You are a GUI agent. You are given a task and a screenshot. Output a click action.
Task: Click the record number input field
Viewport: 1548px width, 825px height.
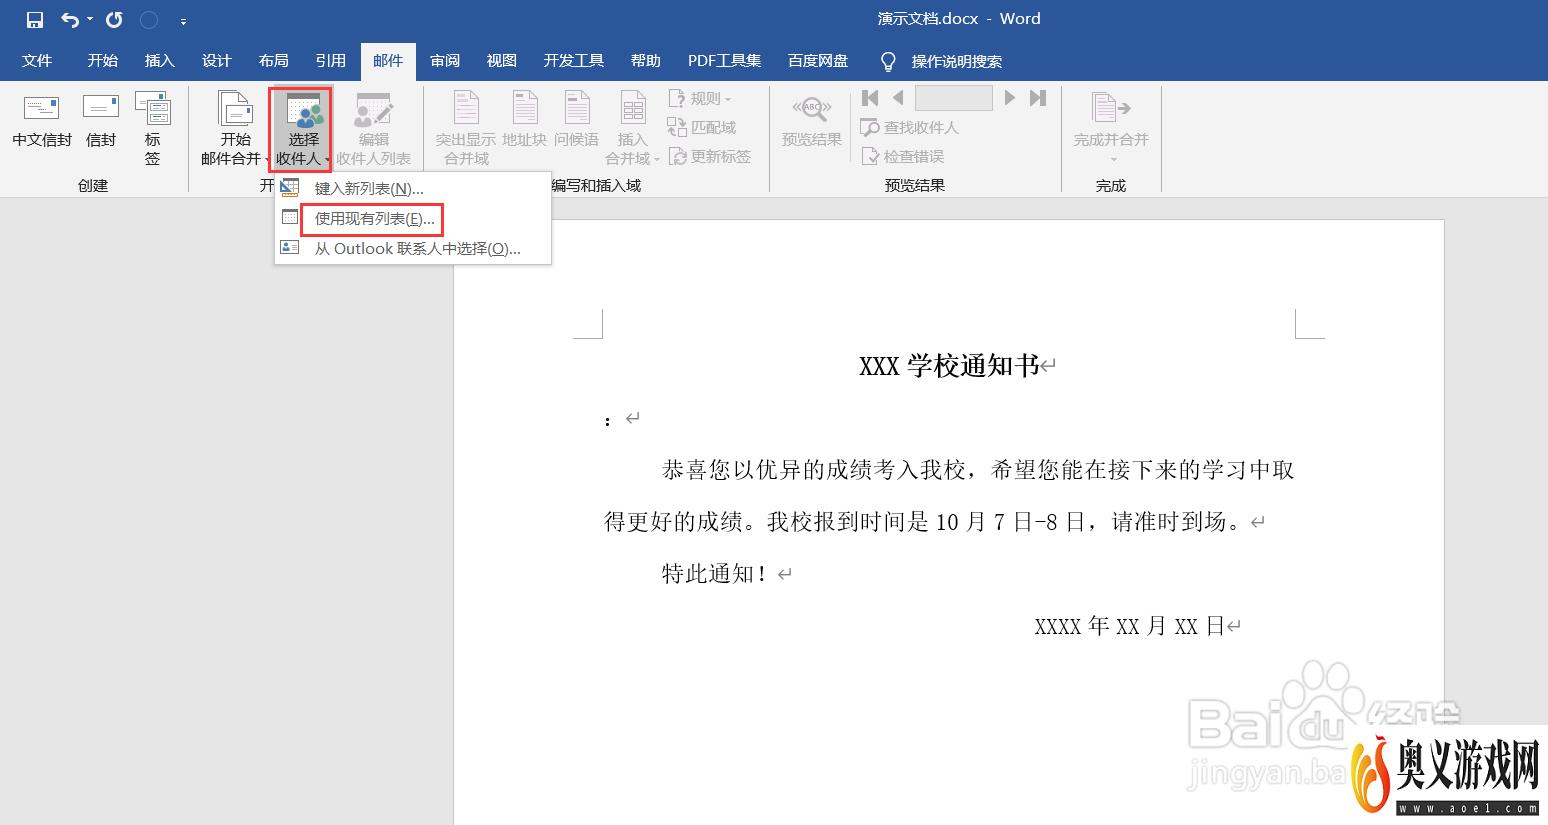pos(954,98)
